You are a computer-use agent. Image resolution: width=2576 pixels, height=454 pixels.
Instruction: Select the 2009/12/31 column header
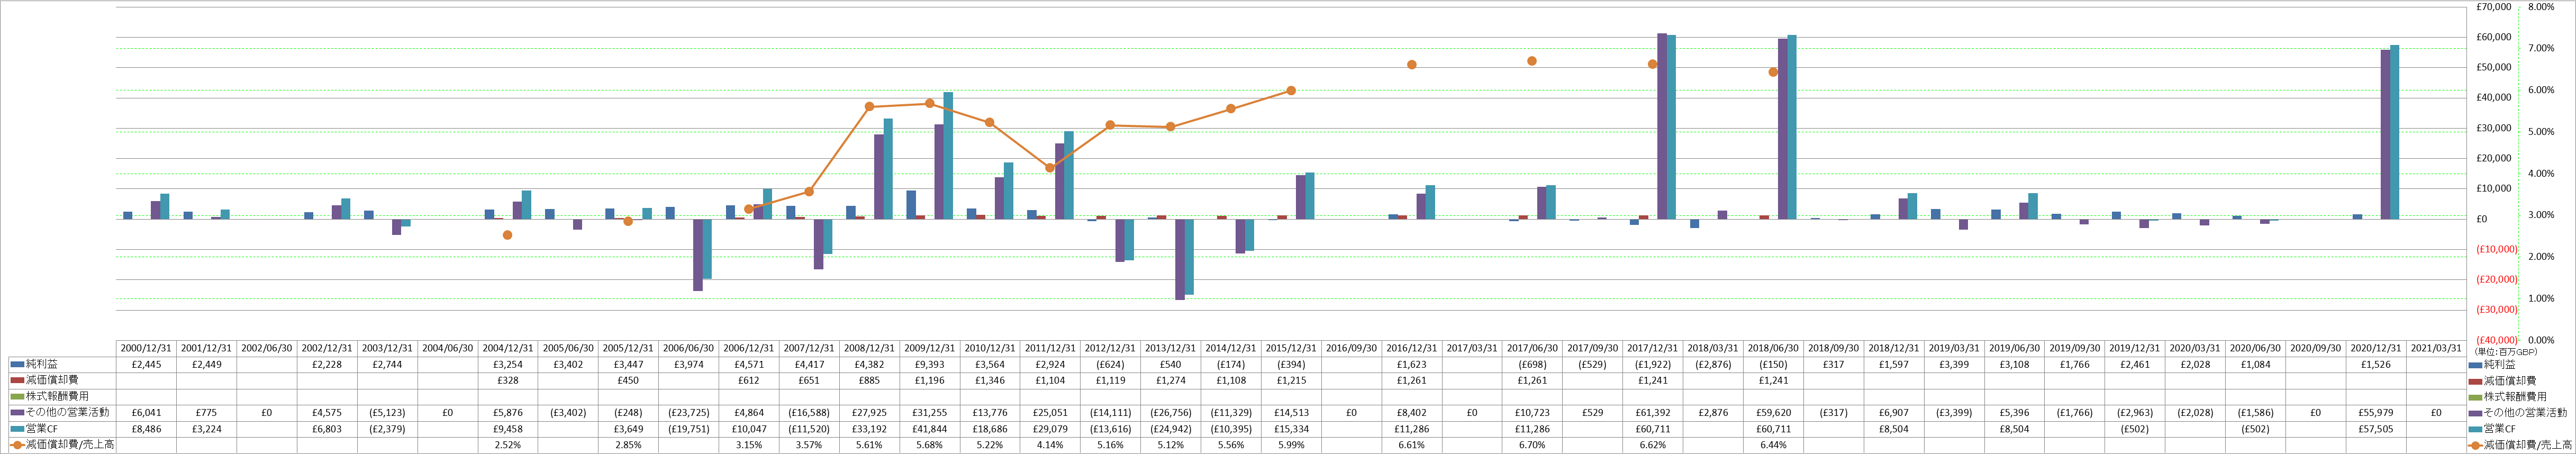(x=929, y=349)
